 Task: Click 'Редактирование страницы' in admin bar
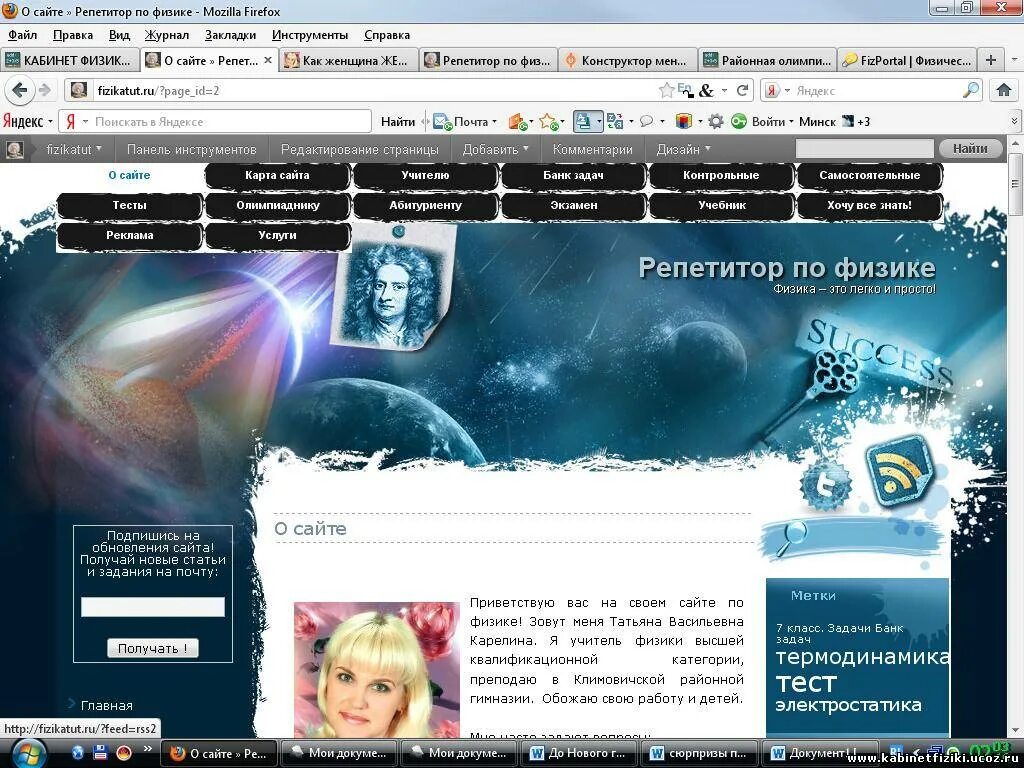pos(359,150)
